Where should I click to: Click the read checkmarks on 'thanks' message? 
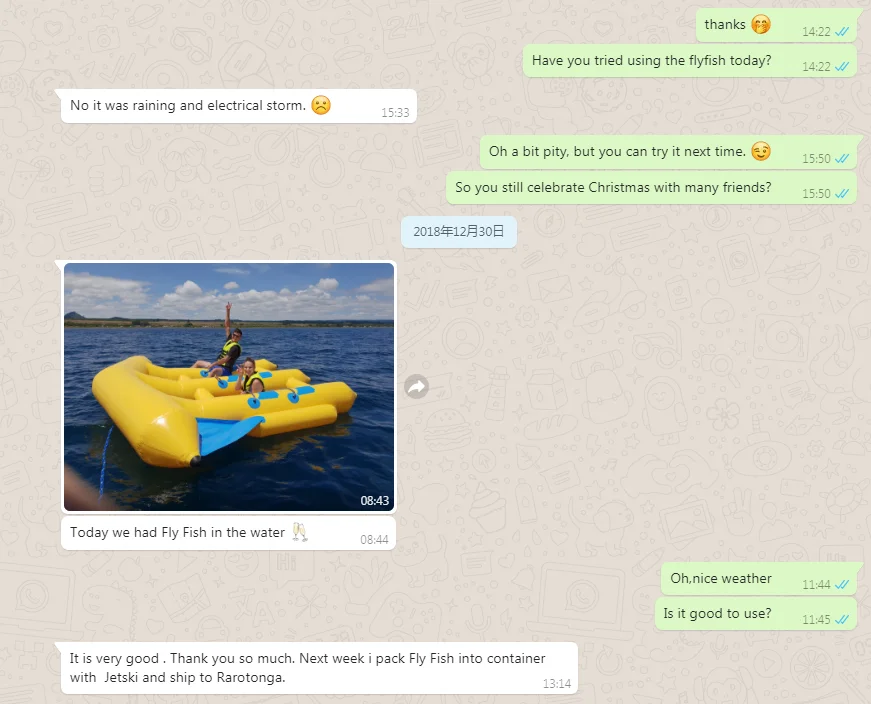(x=842, y=32)
